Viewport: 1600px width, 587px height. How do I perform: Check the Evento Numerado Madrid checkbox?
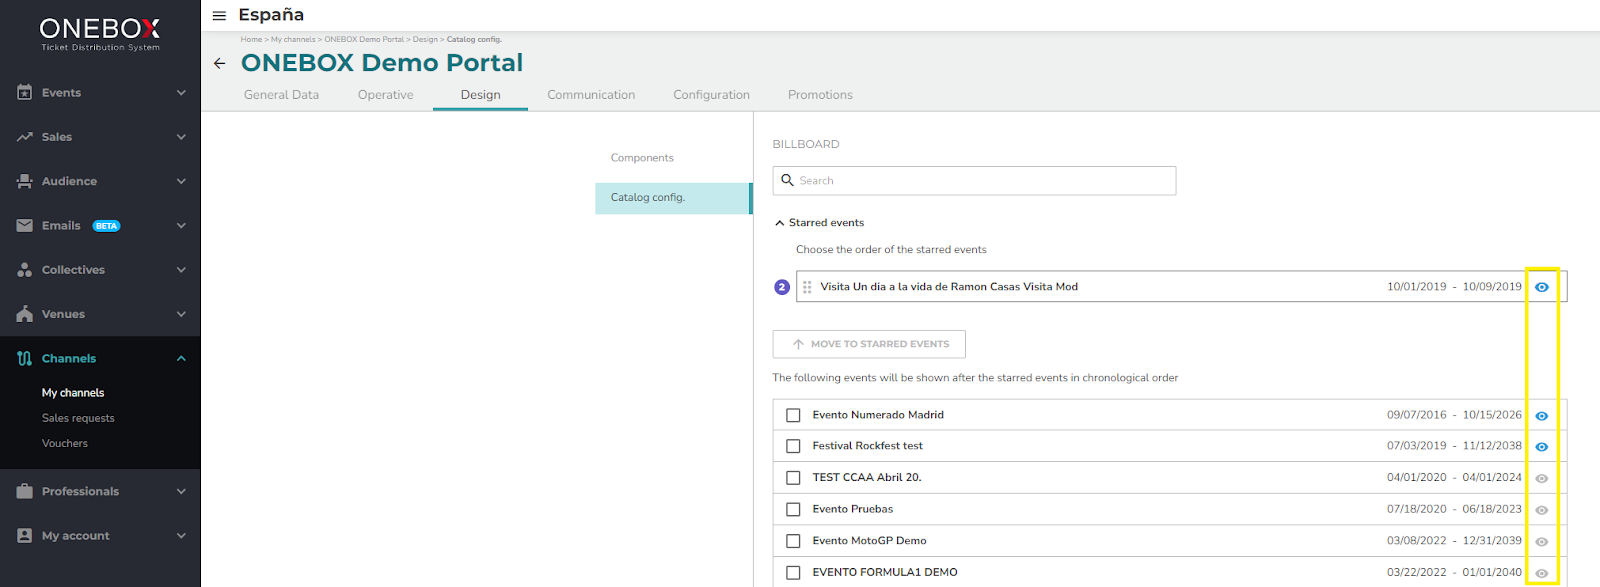pos(793,415)
